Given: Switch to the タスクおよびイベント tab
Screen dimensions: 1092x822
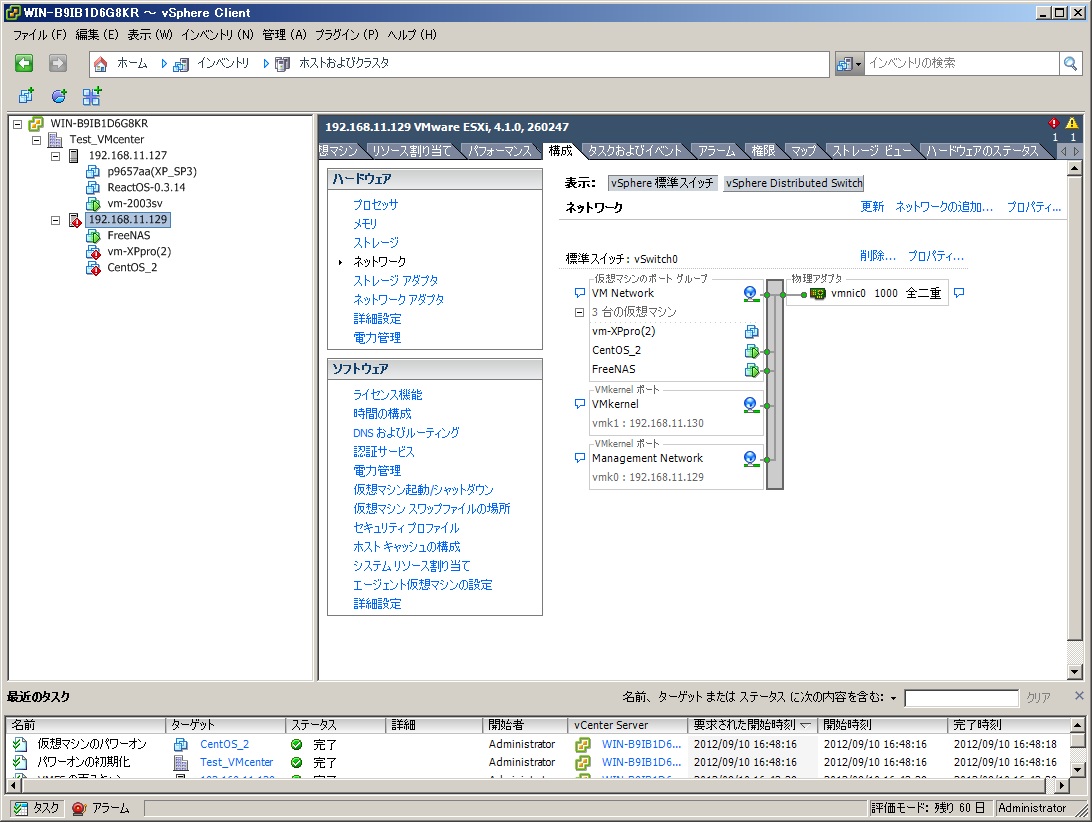Looking at the screenshot, I should tap(634, 151).
